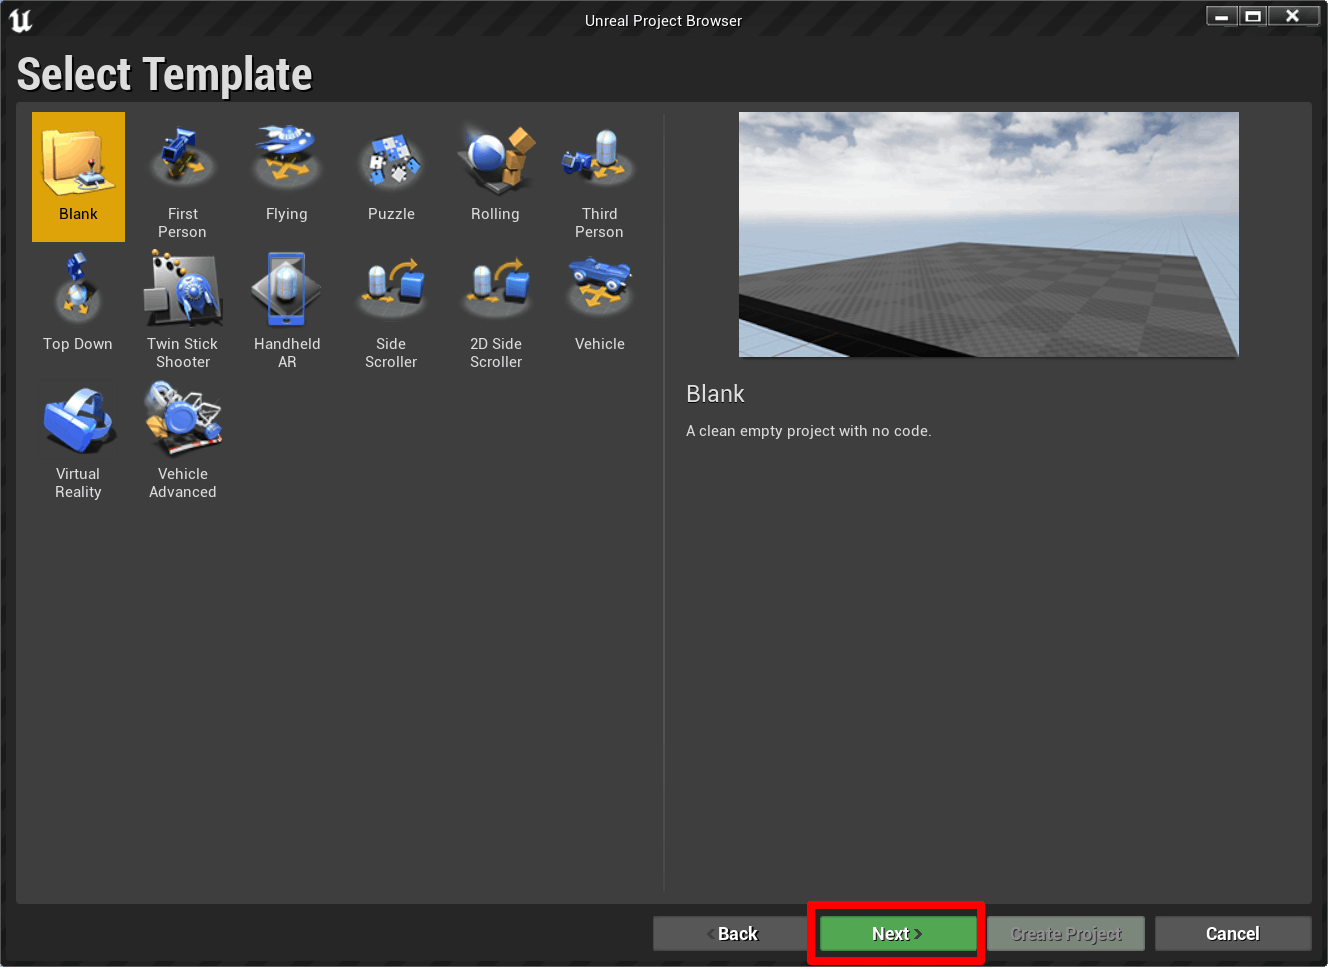Select the Third Person template icon

(x=599, y=155)
